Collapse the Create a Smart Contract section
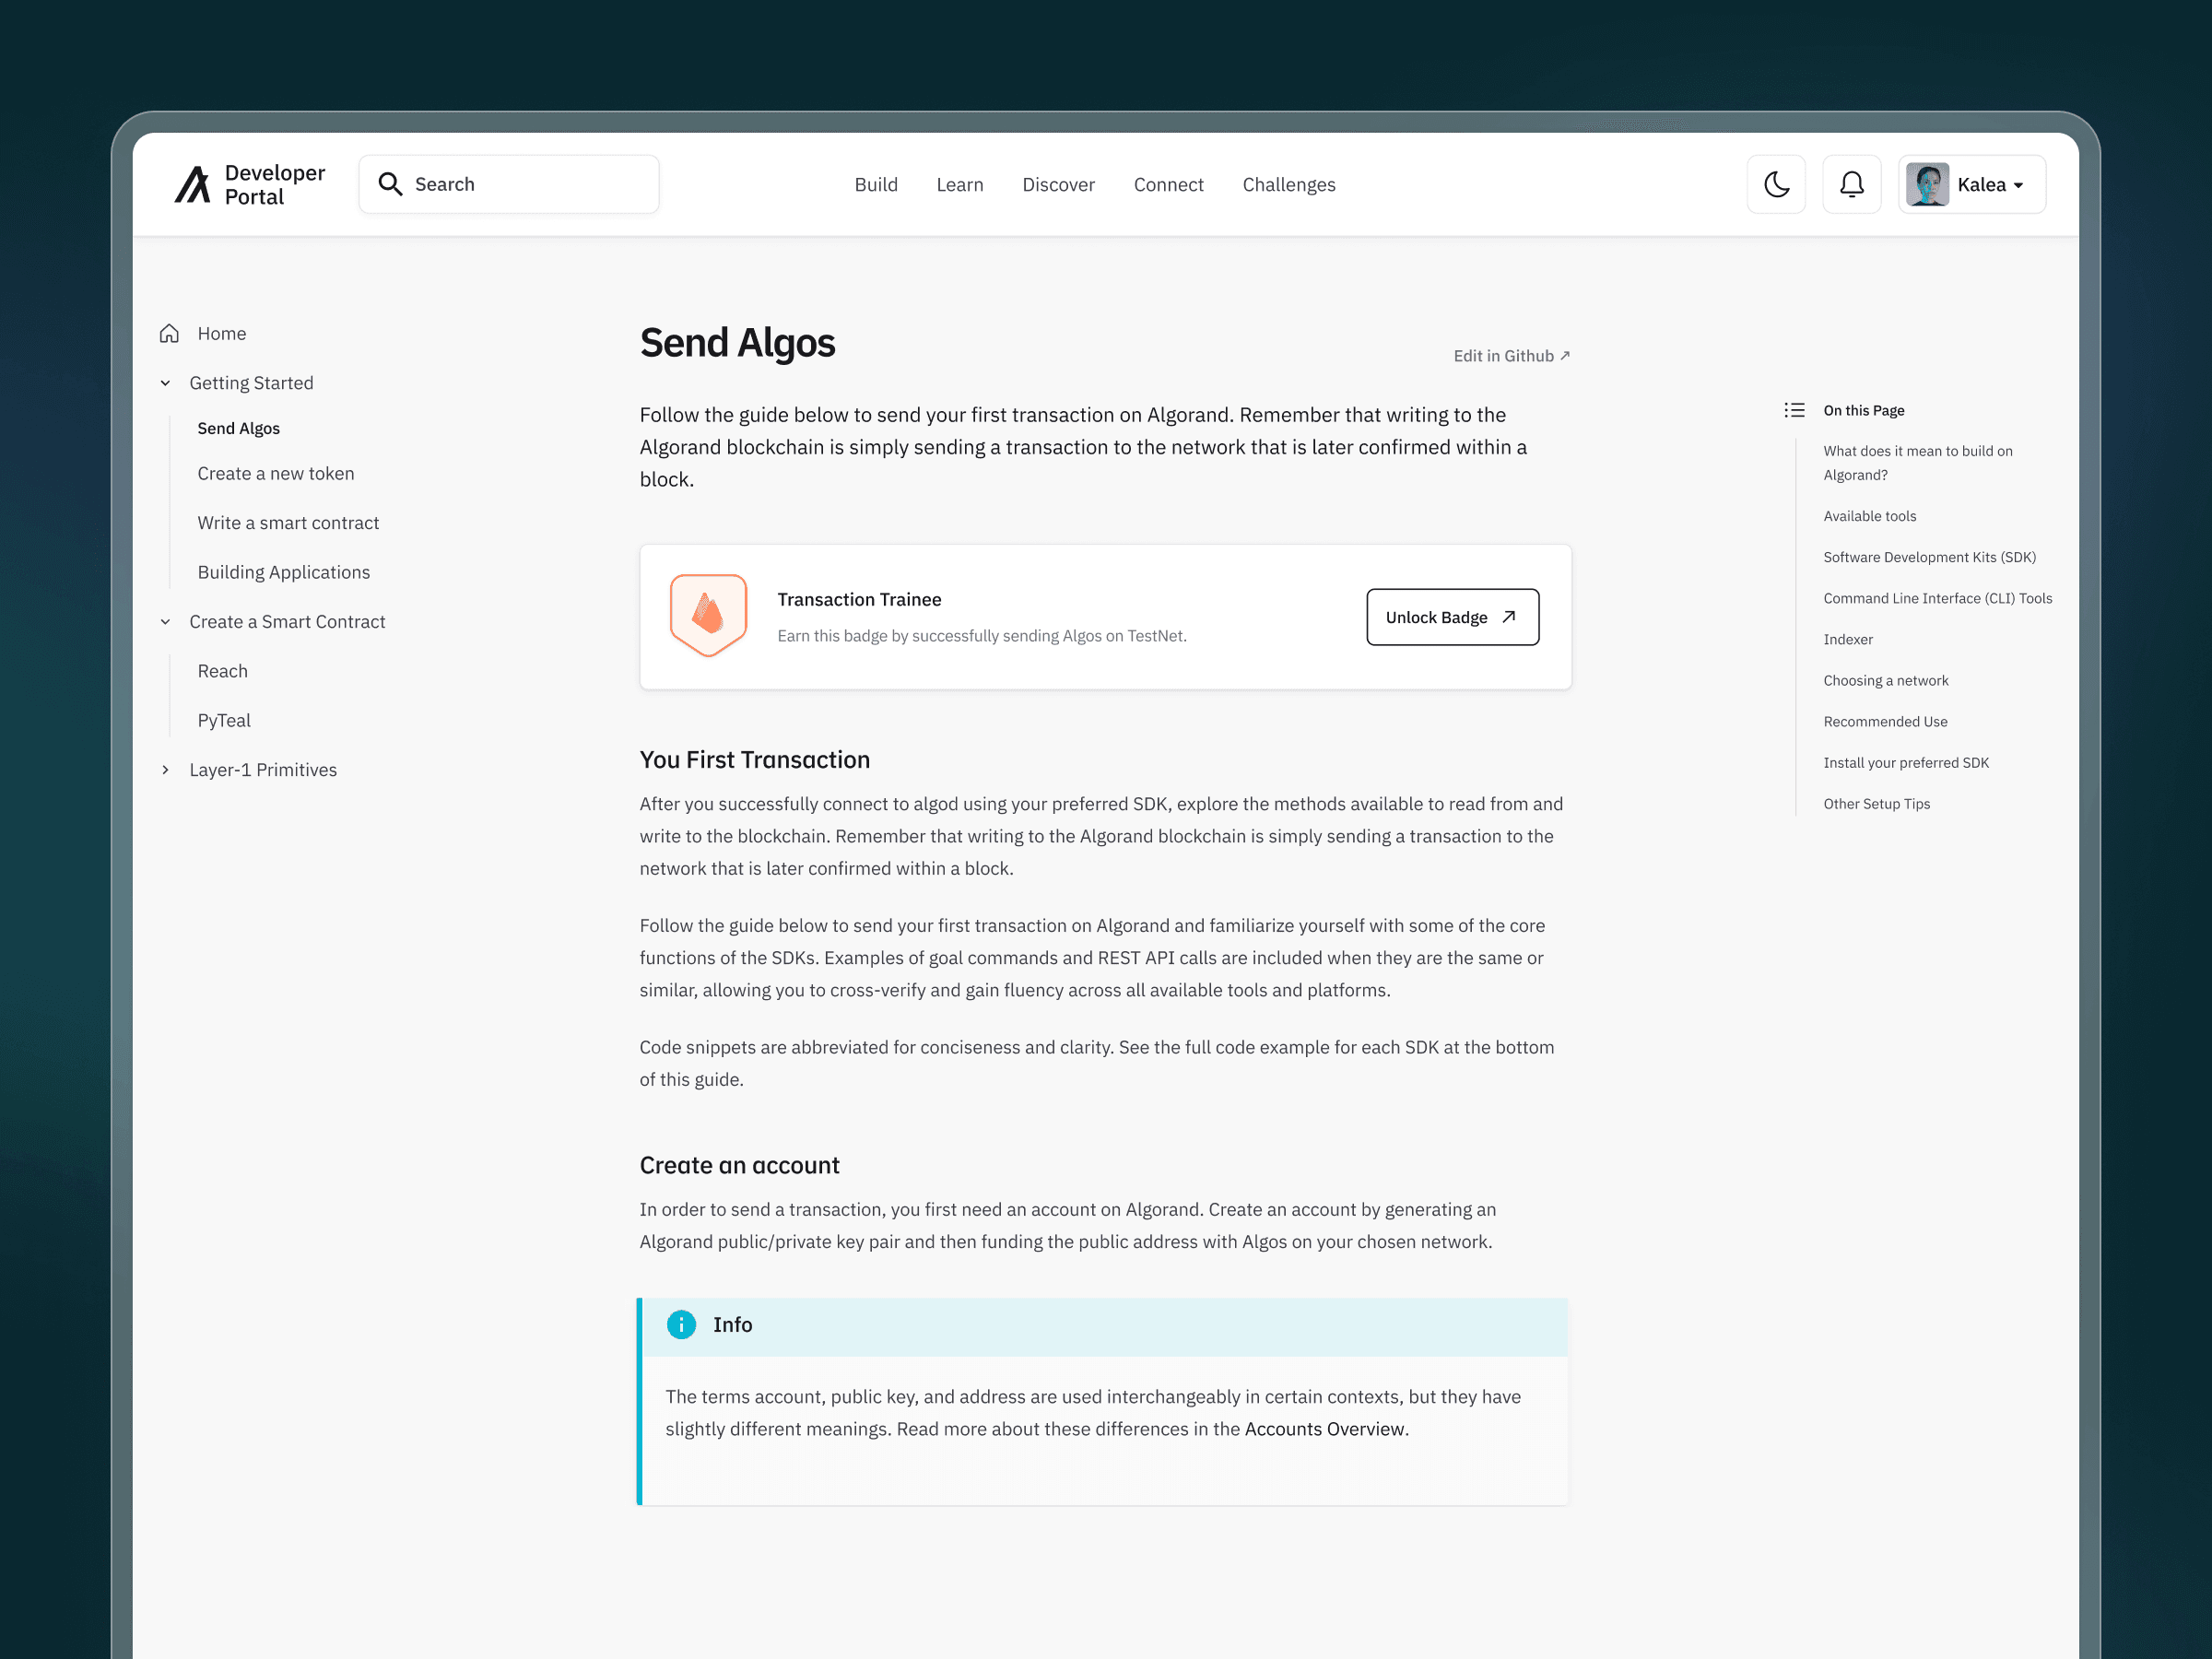The width and height of the screenshot is (2212, 1659). point(166,622)
